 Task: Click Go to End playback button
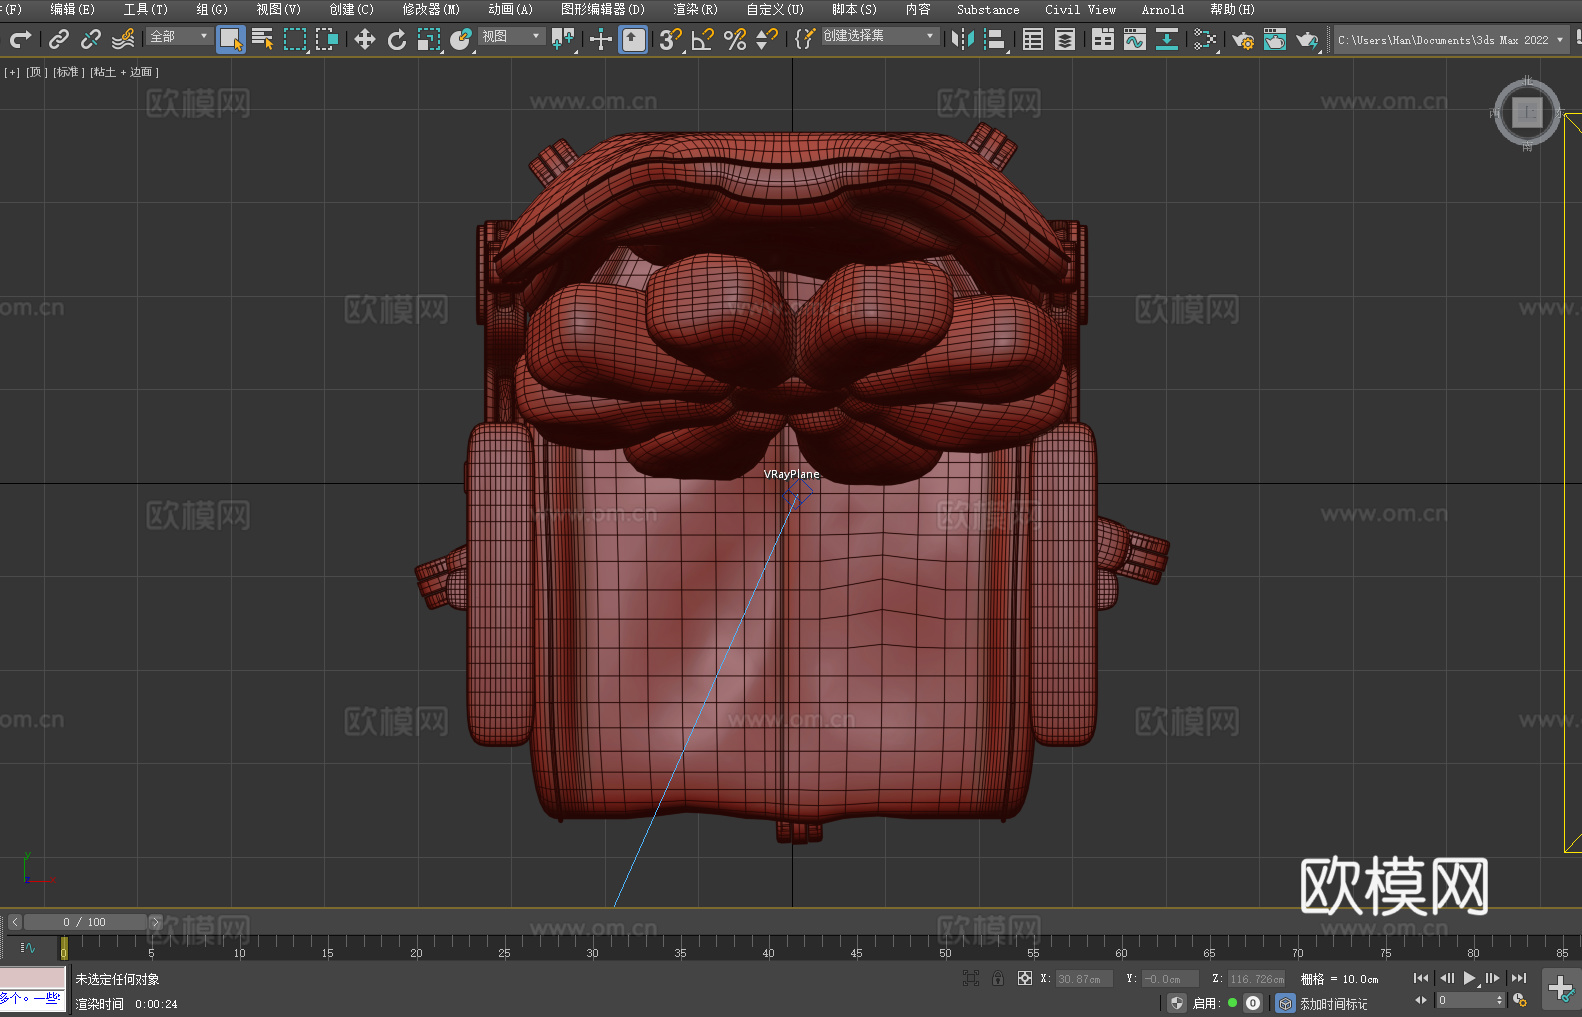(x=1519, y=978)
